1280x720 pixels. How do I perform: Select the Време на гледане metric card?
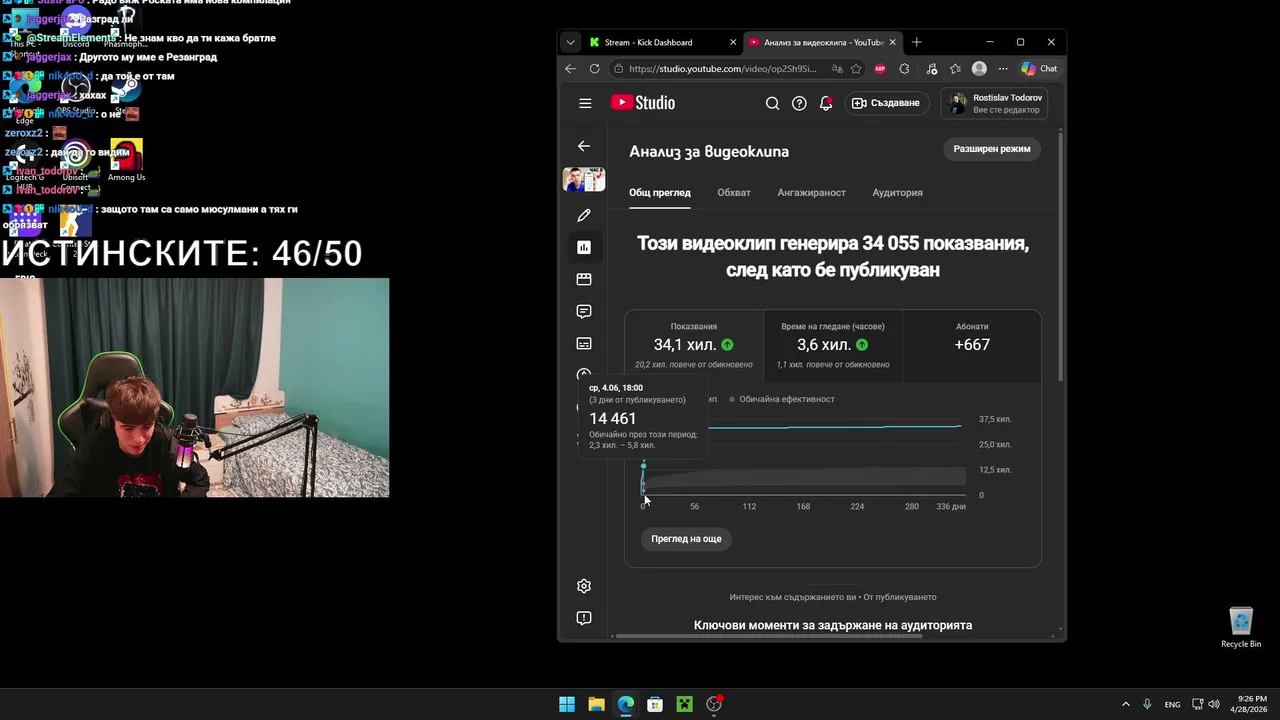(833, 345)
